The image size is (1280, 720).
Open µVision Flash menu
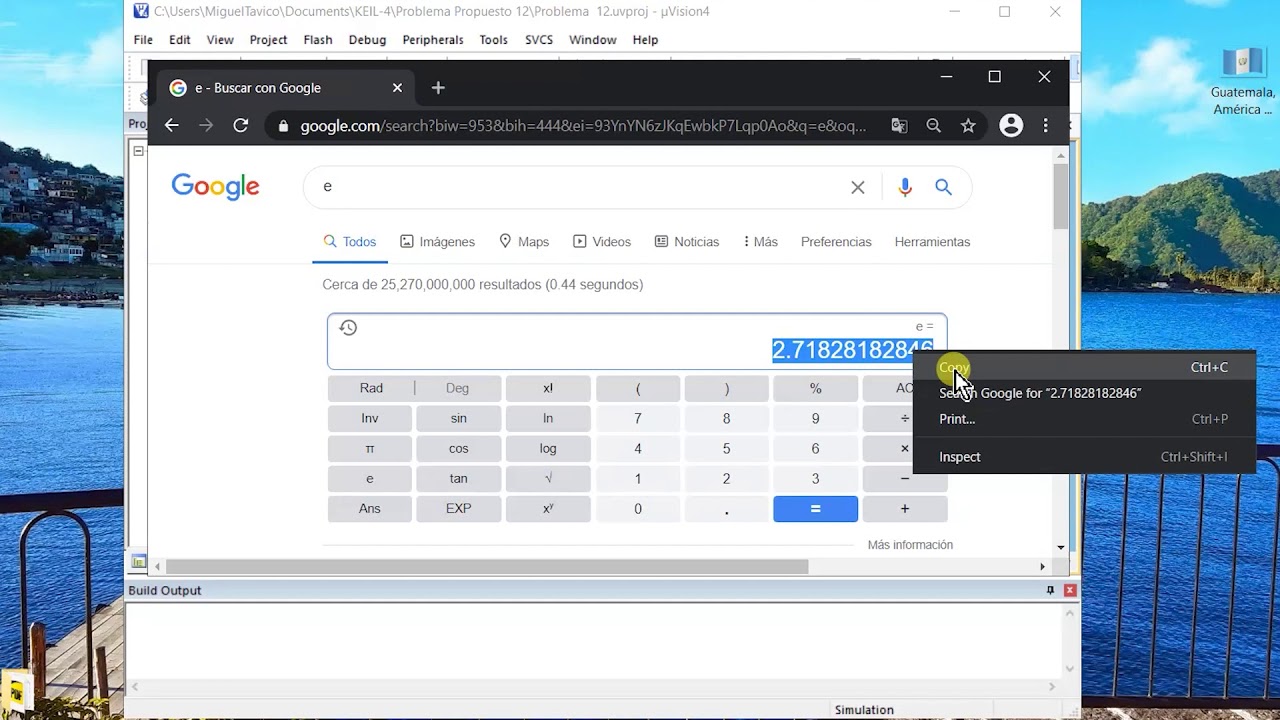pyautogui.click(x=318, y=40)
